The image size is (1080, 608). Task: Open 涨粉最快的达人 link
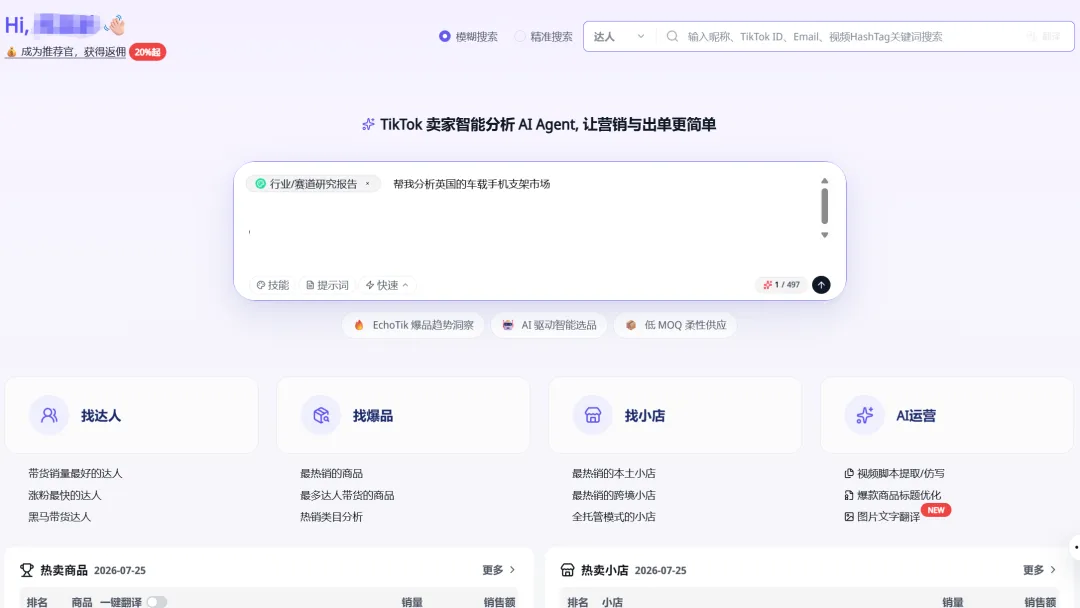65,495
